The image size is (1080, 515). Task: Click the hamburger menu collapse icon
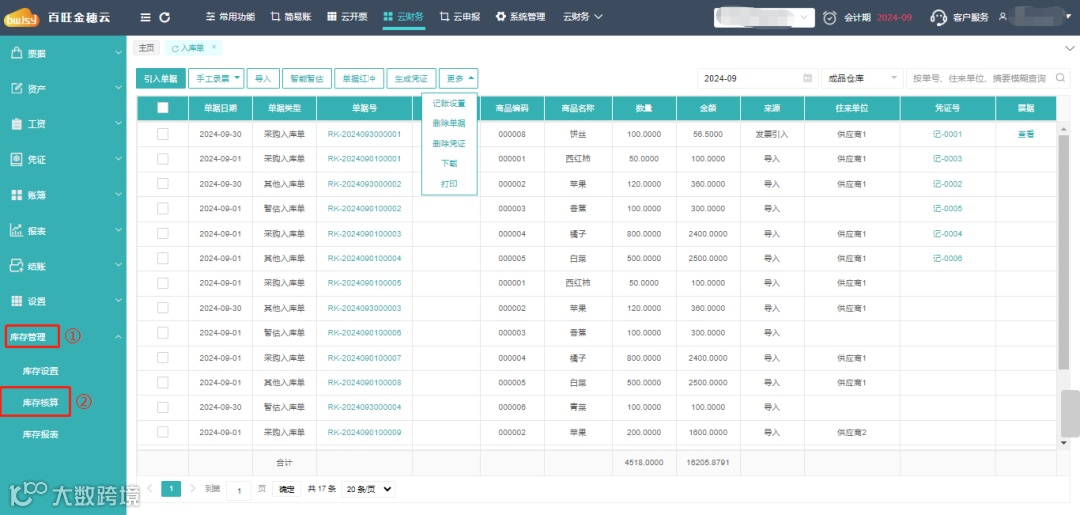coord(145,17)
